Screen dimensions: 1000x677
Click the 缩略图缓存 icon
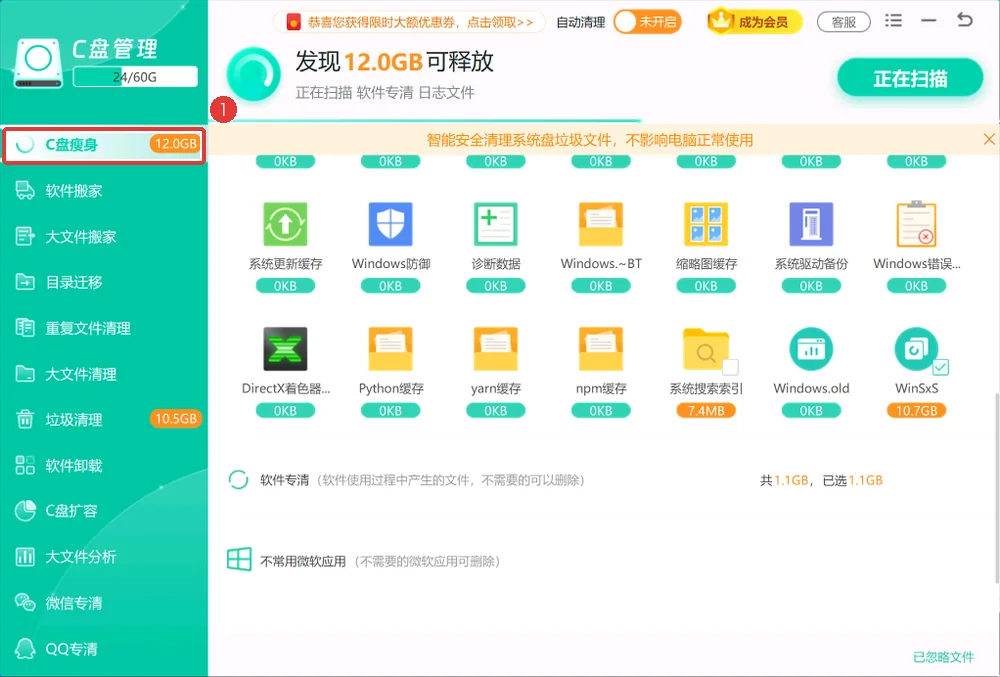tap(706, 224)
